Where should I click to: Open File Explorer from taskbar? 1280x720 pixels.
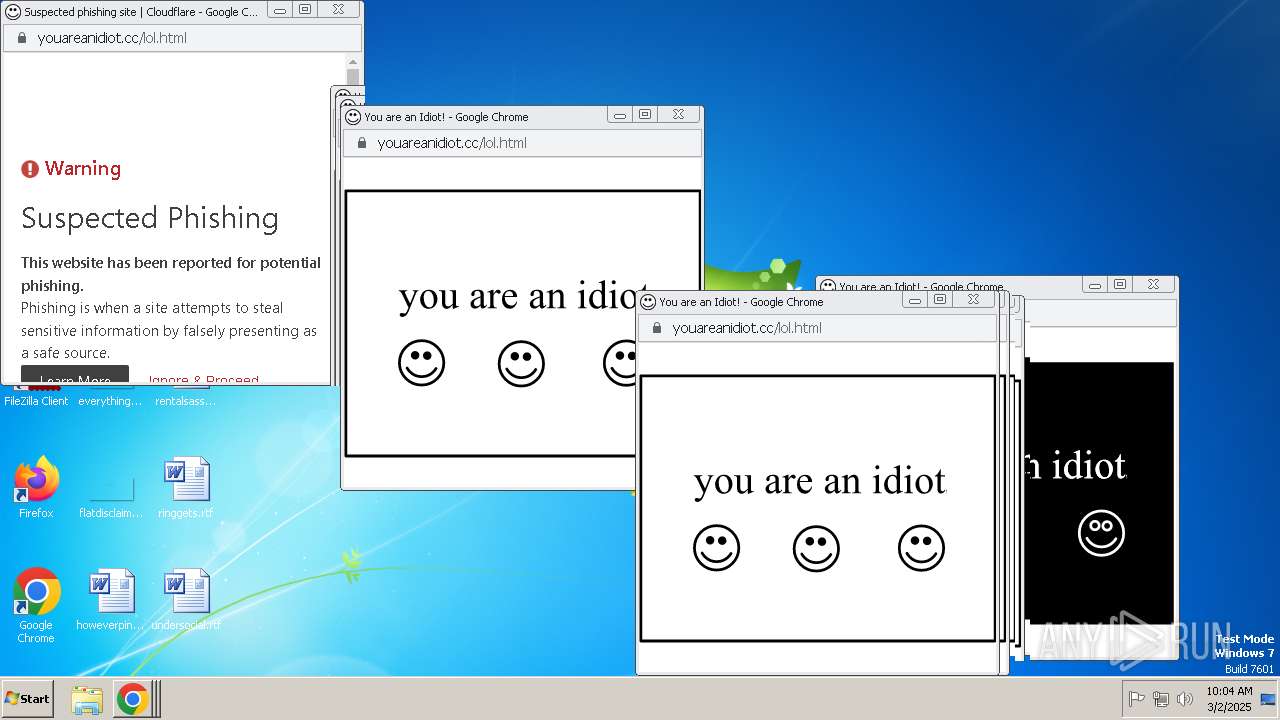(x=87, y=699)
